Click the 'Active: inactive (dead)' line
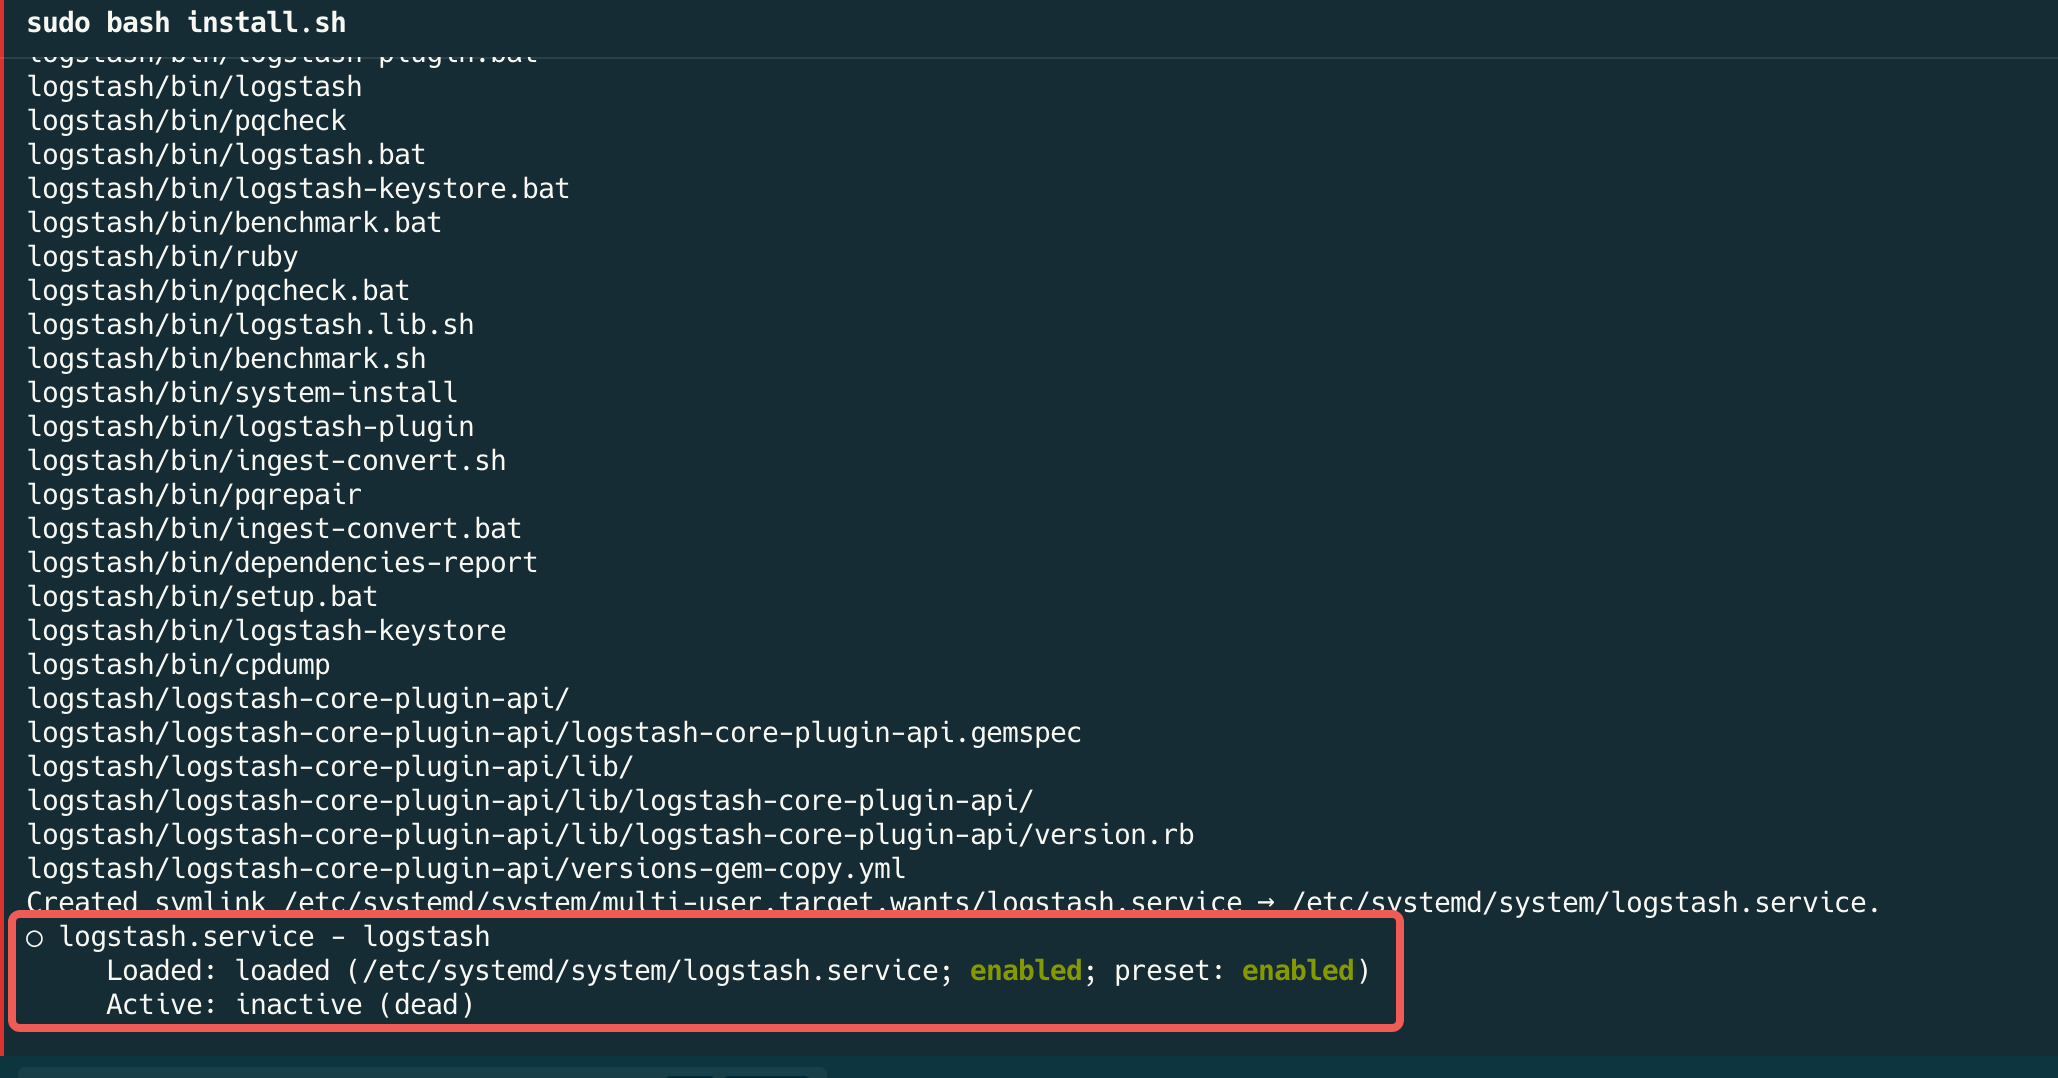The image size is (2058, 1078). click(290, 1005)
